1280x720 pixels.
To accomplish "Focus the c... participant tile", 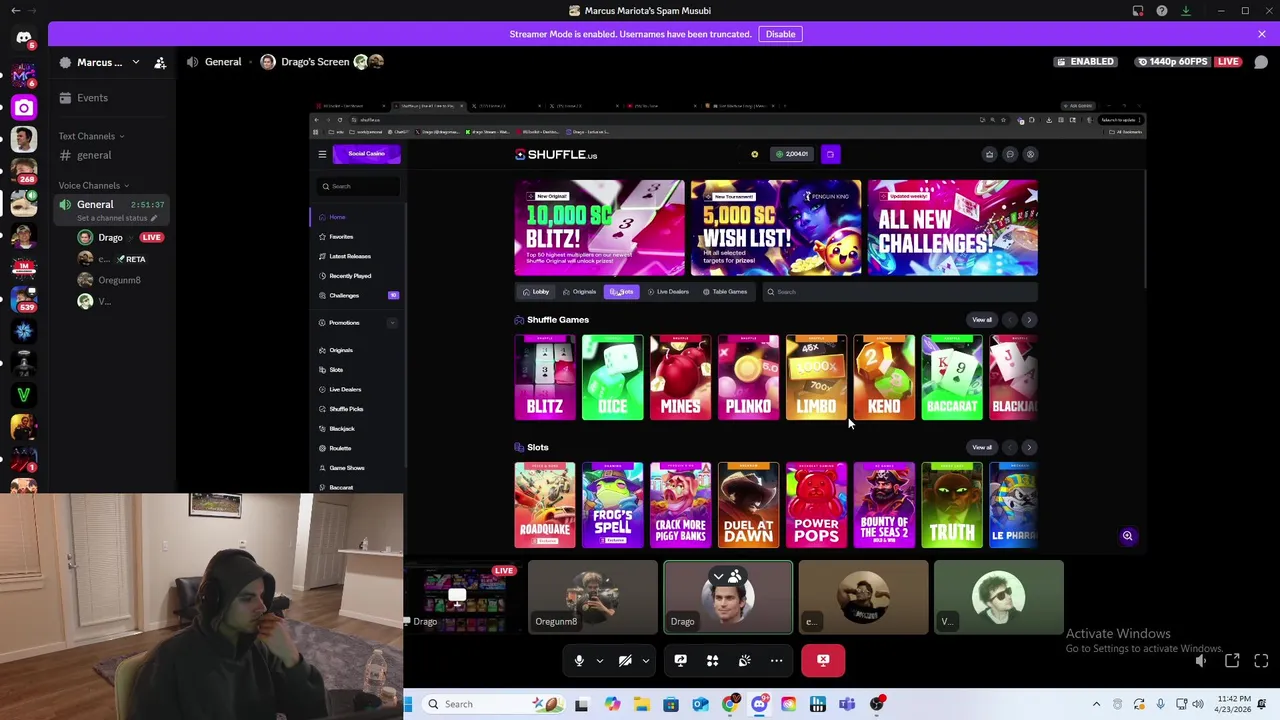I will [863, 597].
